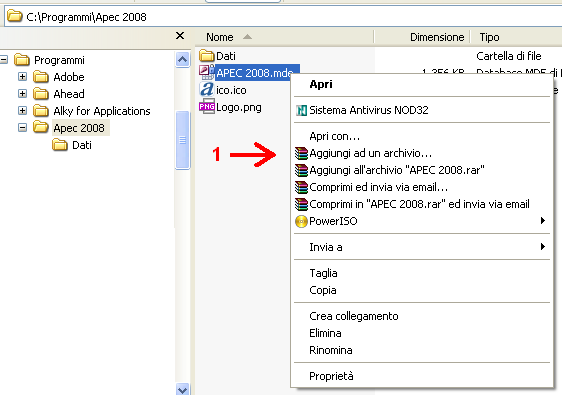This screenshot has width=562, height=395.
Task: Select Aggiungi all'archivio "APEC 2008.rar"
Action: pyautogui.click(x=422, y=170)
